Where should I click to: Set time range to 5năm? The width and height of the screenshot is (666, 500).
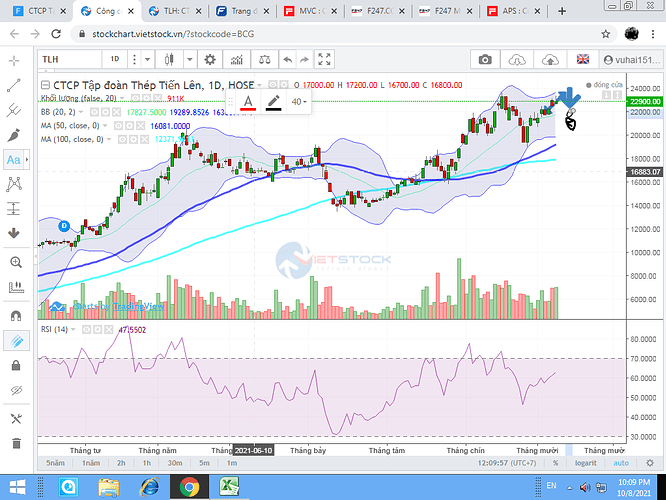pyautogui.click(x=56, y=463)
